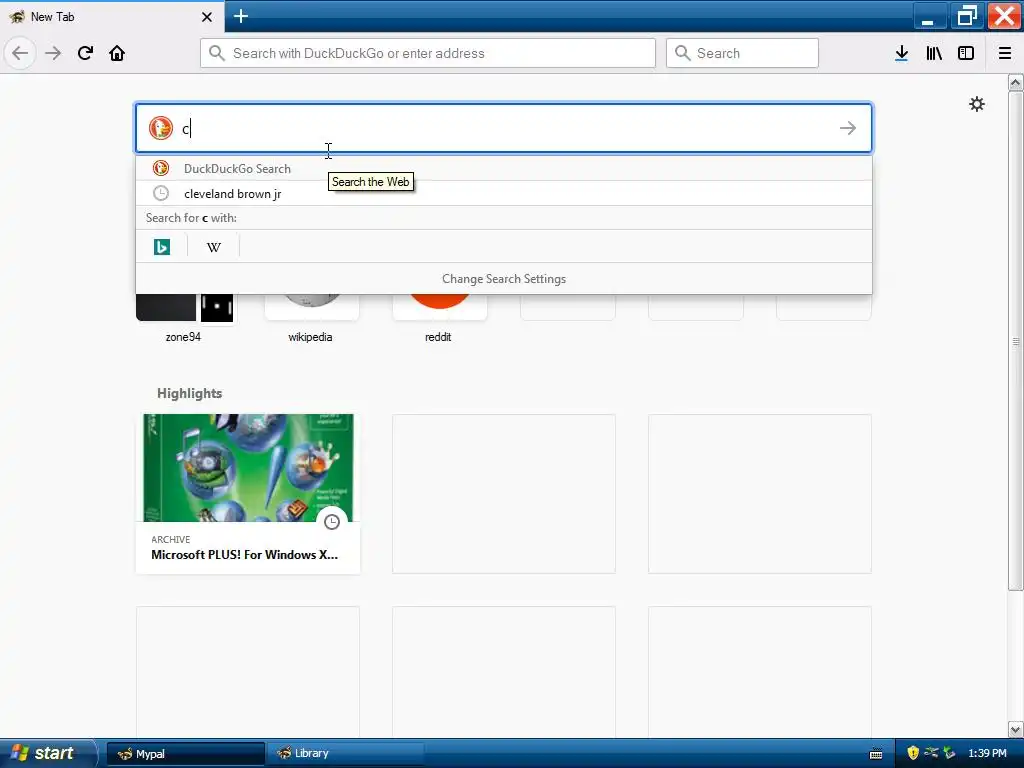Image resolution: width=1024 pixels, height=768 pixels.
Task: Click scrollbar down arrow
Action: 1016,729
